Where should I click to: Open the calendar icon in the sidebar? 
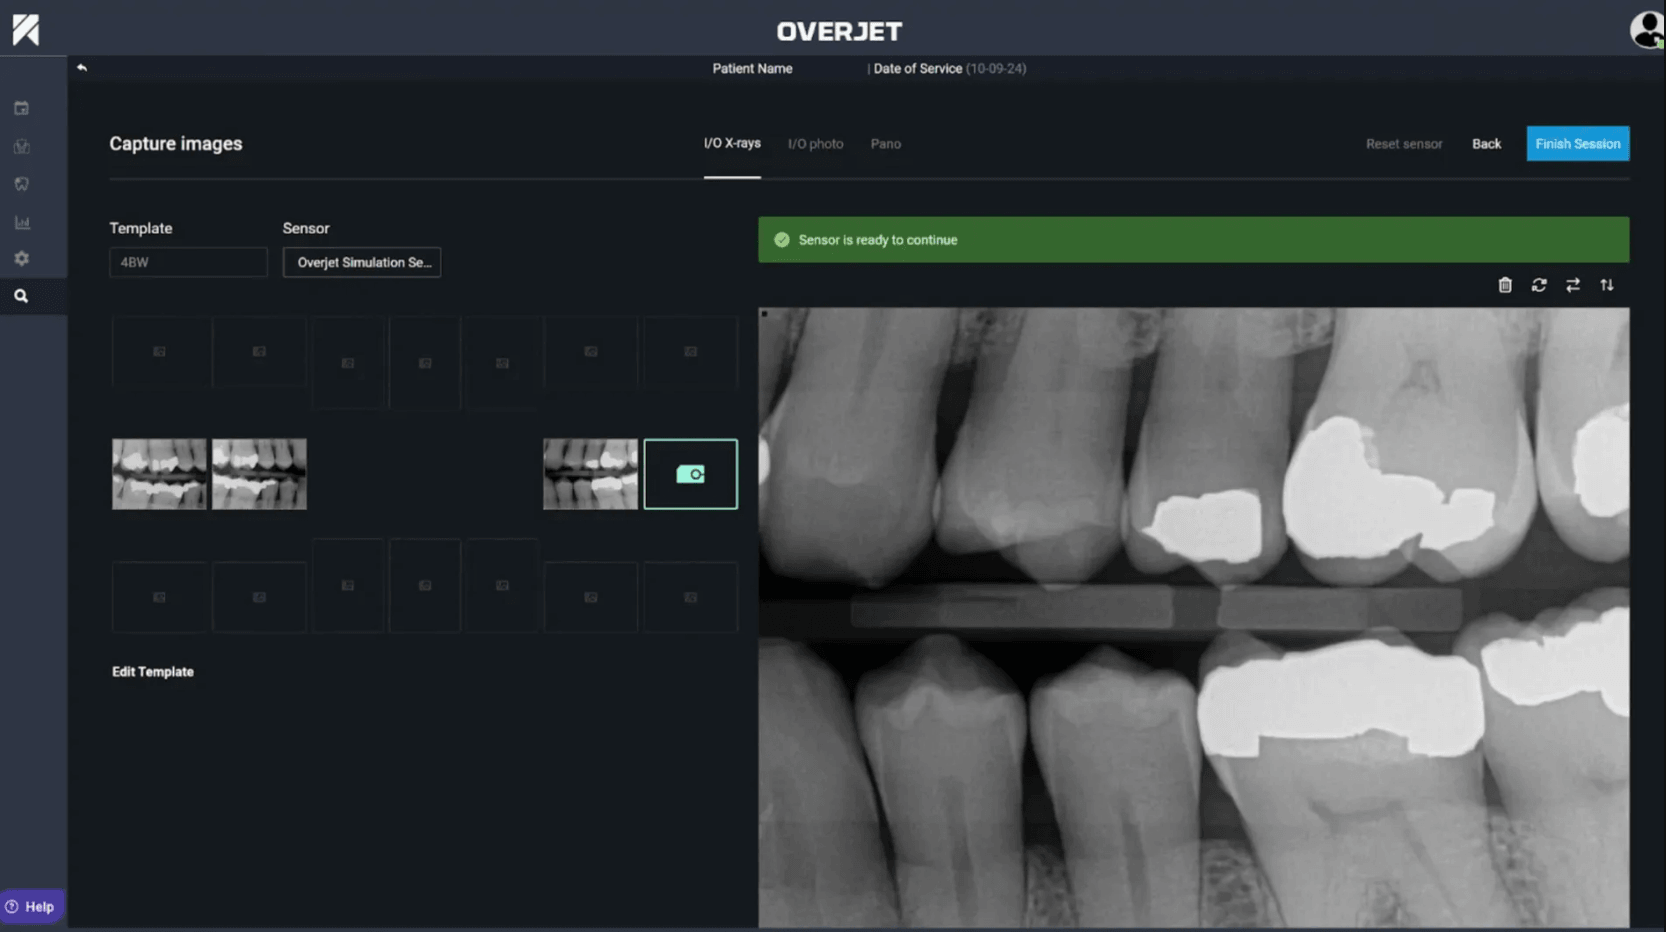[x=21, y=108]
